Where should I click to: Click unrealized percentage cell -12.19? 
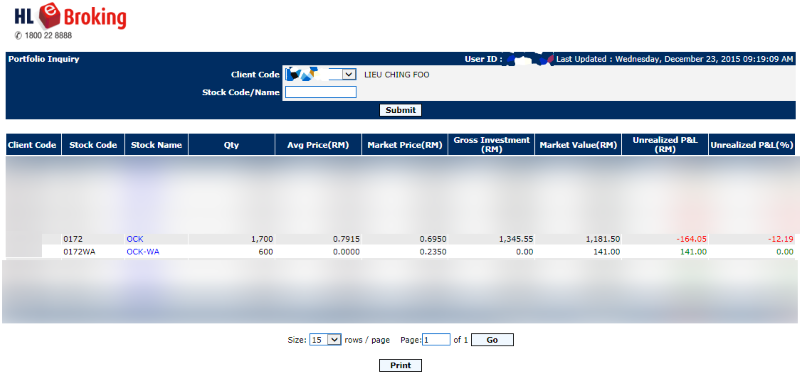(782, 239)
